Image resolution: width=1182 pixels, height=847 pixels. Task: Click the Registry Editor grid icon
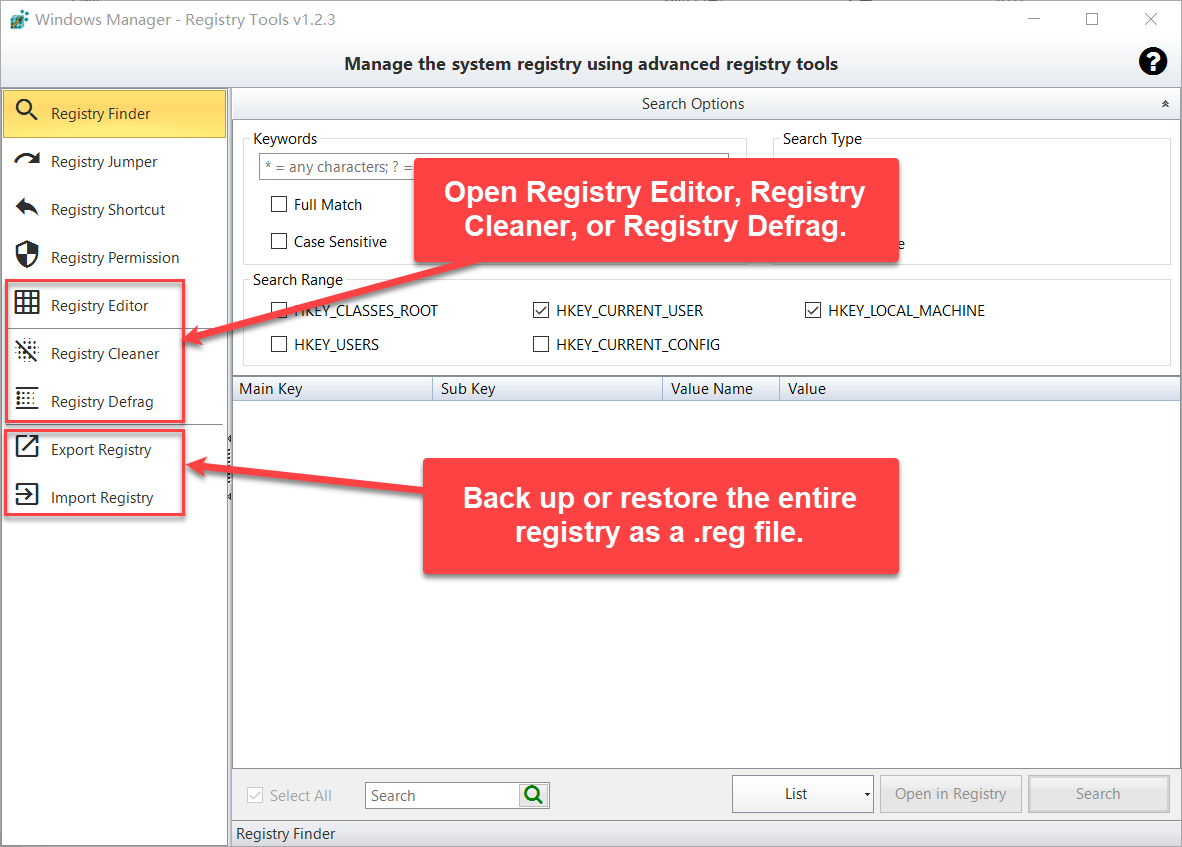[27, 302]
